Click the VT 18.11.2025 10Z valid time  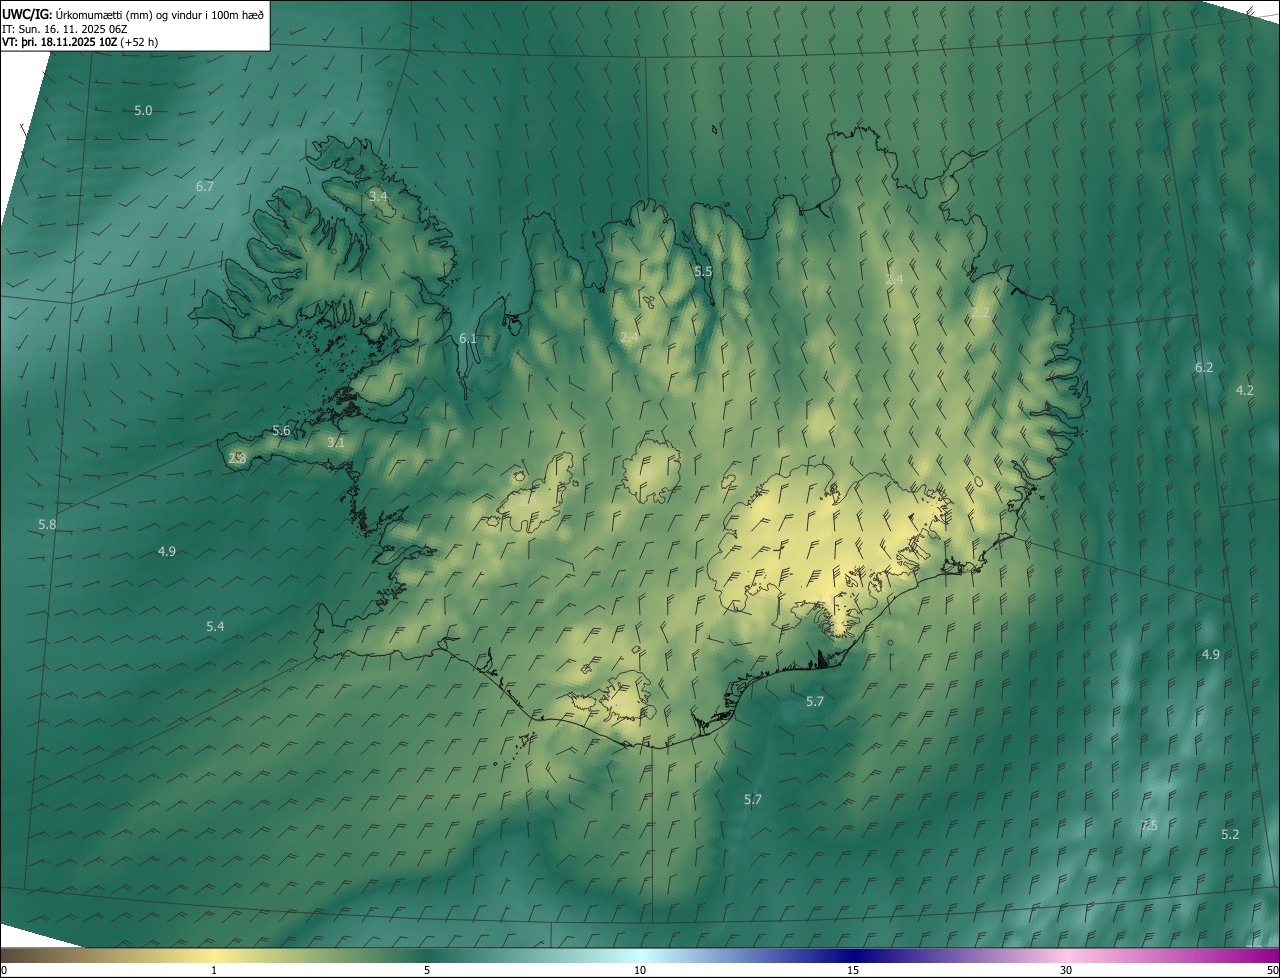80,42
